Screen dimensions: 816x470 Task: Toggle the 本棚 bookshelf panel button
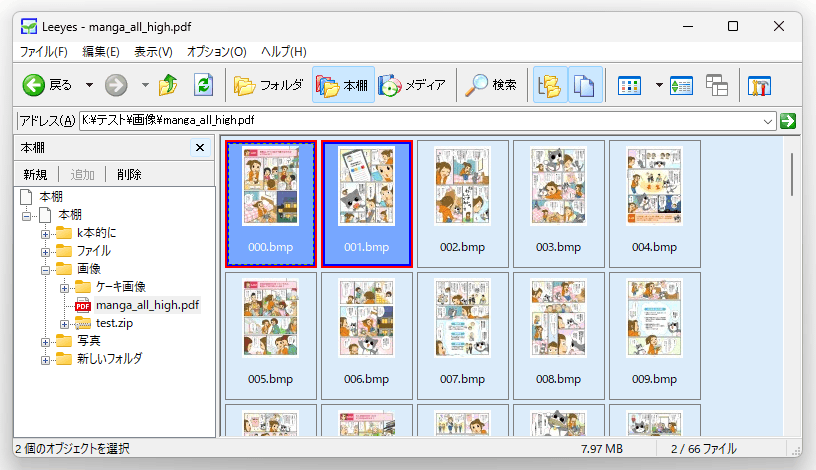pos(343,85)
